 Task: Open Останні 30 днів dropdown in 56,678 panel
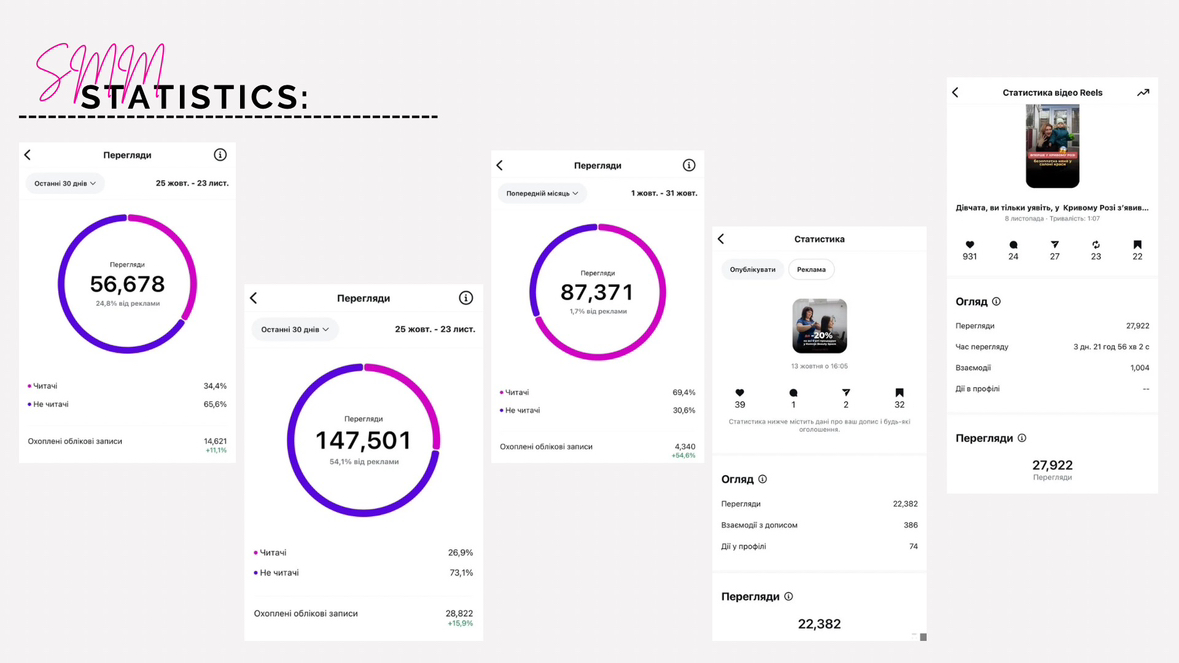[65, 184]
